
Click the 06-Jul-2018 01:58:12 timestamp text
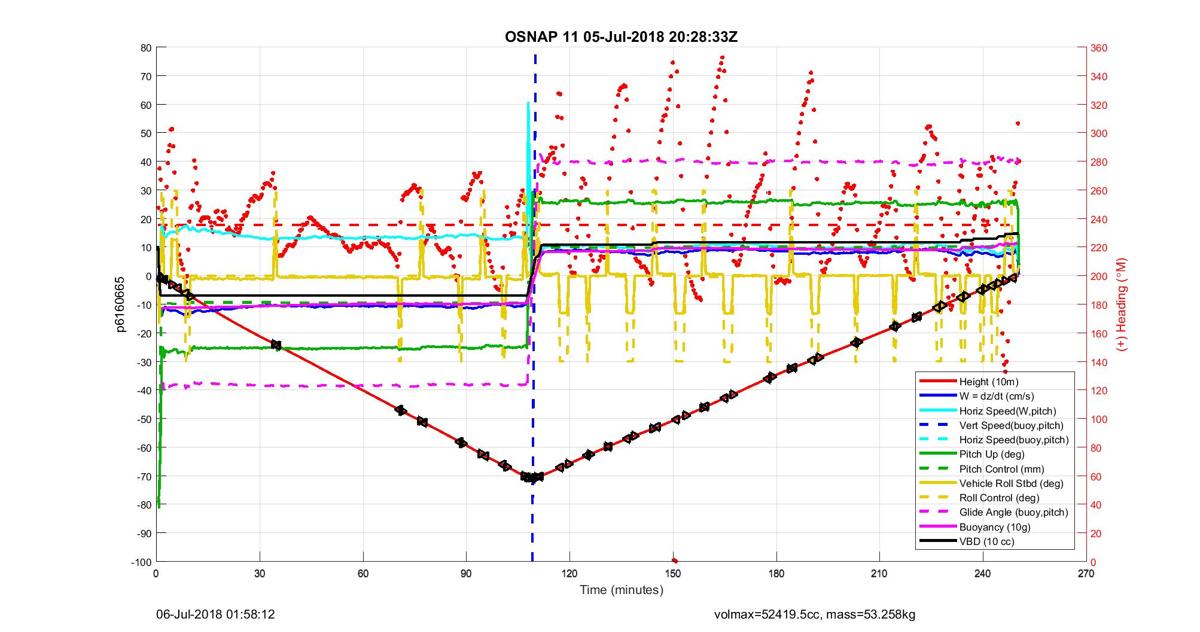(215, 613)
